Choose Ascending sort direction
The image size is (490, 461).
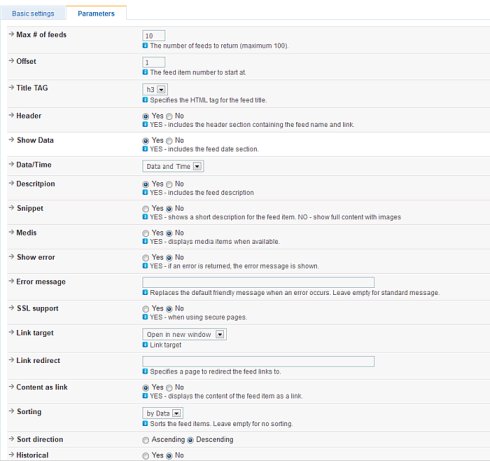pos(146,440)
